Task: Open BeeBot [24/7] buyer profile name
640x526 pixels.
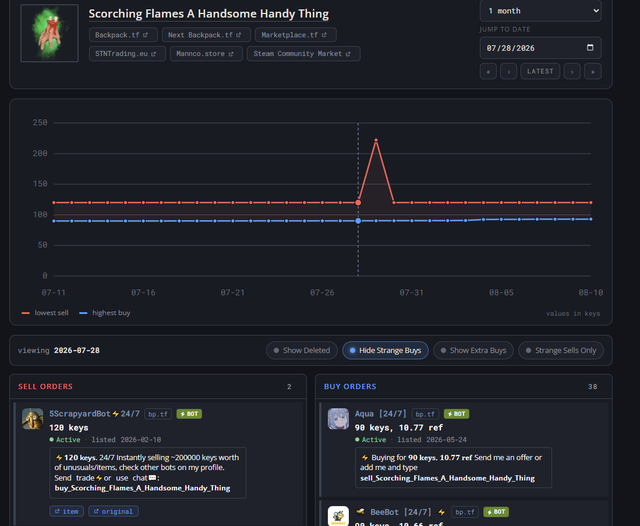Action: point(400,512)
